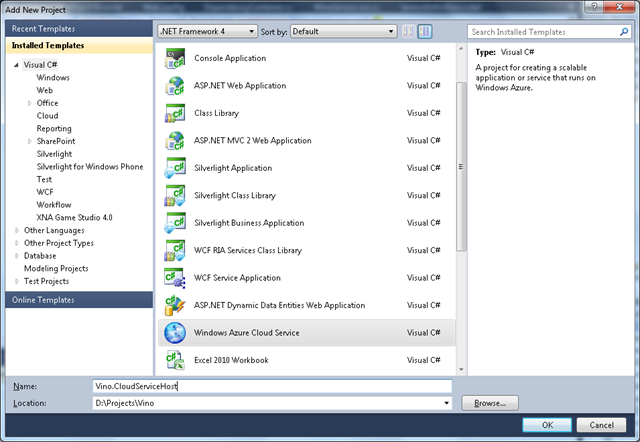The image size is (640, 442).
Task: Open the Location path dropdown arrow
Action: point(446,403)
